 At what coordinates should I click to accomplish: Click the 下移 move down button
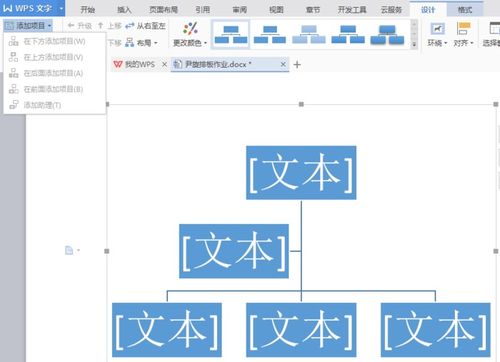(x=114, y=43)
